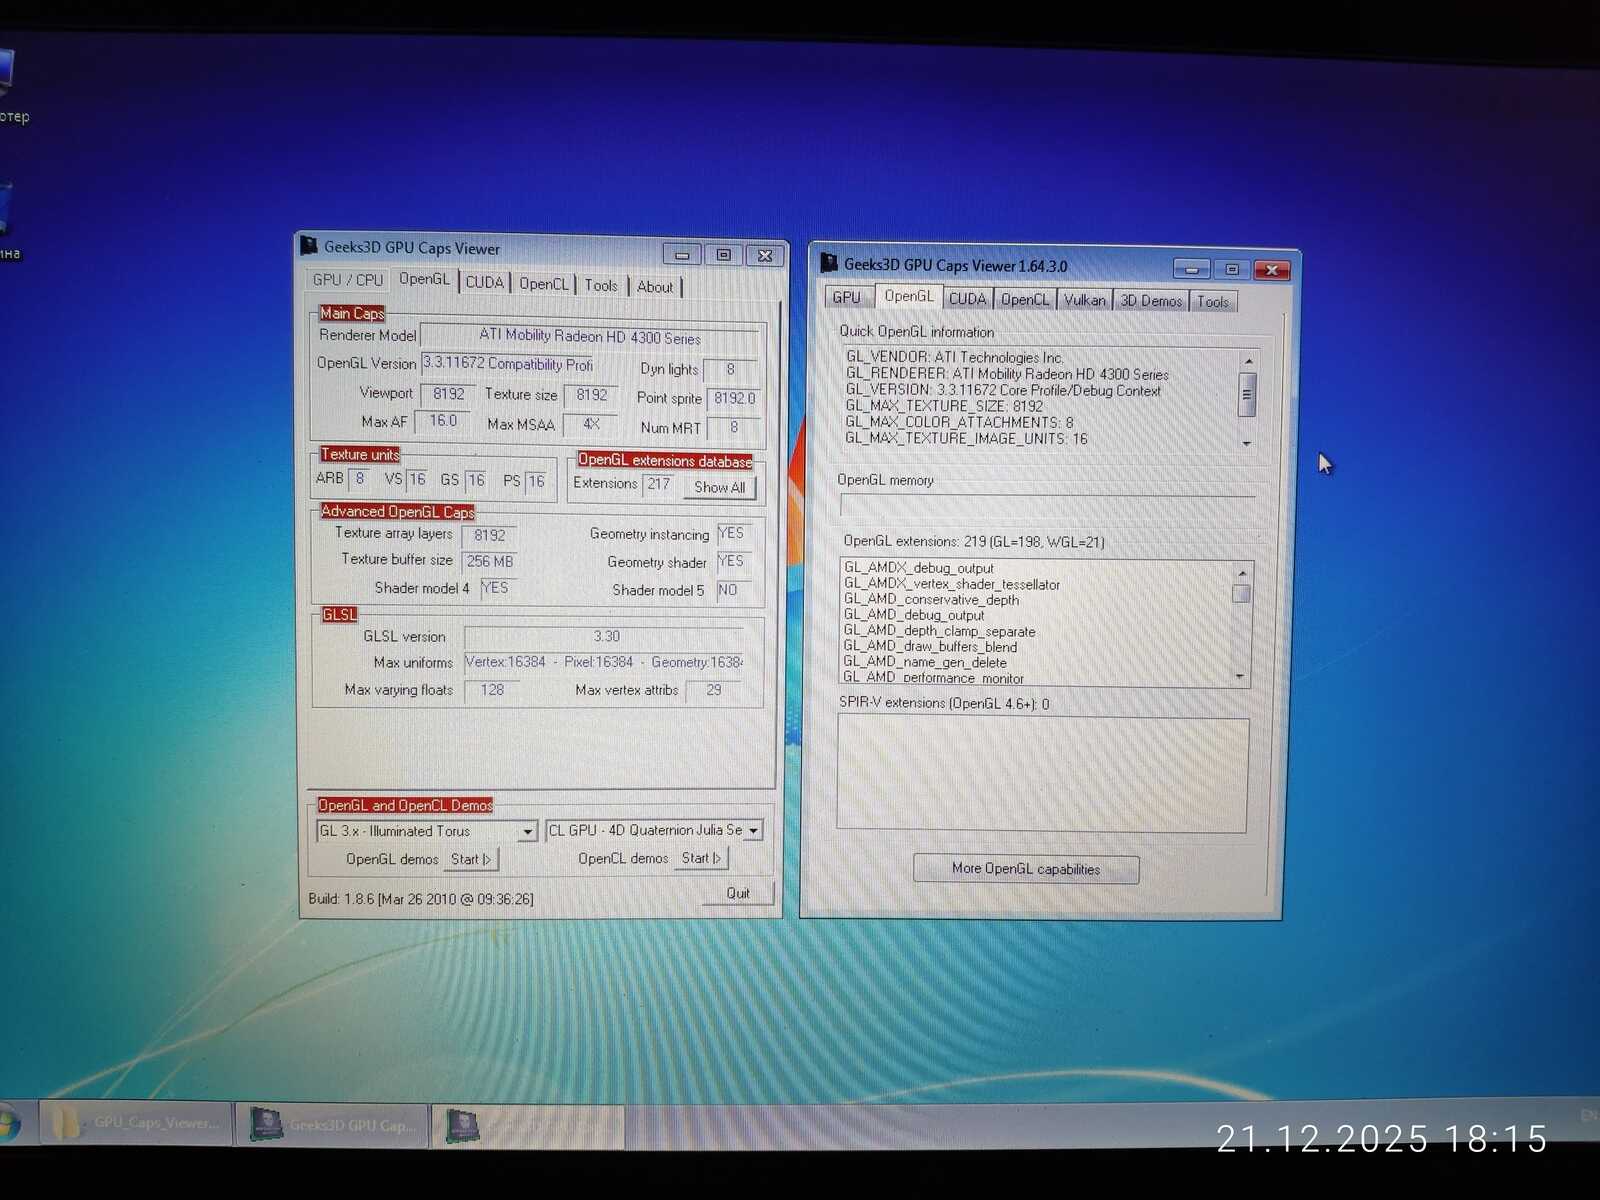
Task: Open the CUDA tab in the 1.64.3.0 window
Action: 967,299
